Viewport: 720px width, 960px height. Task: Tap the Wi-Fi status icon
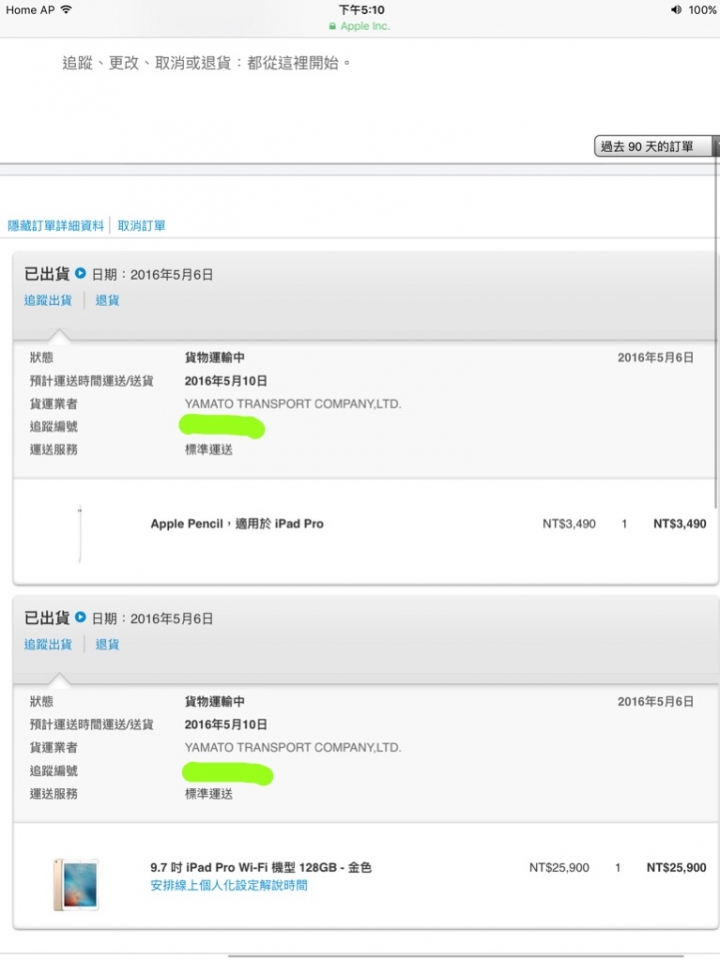66,9
